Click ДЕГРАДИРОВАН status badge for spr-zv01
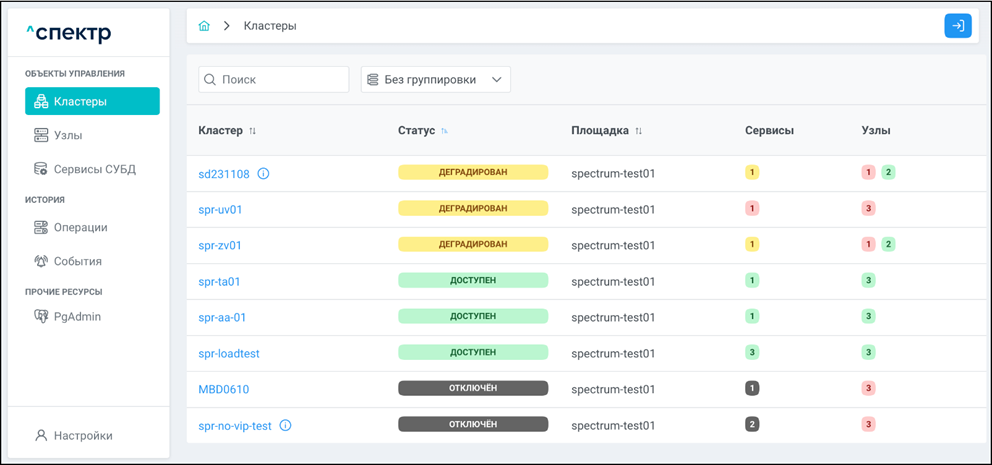Screen dimensions: 992x465 pos(473,245)
